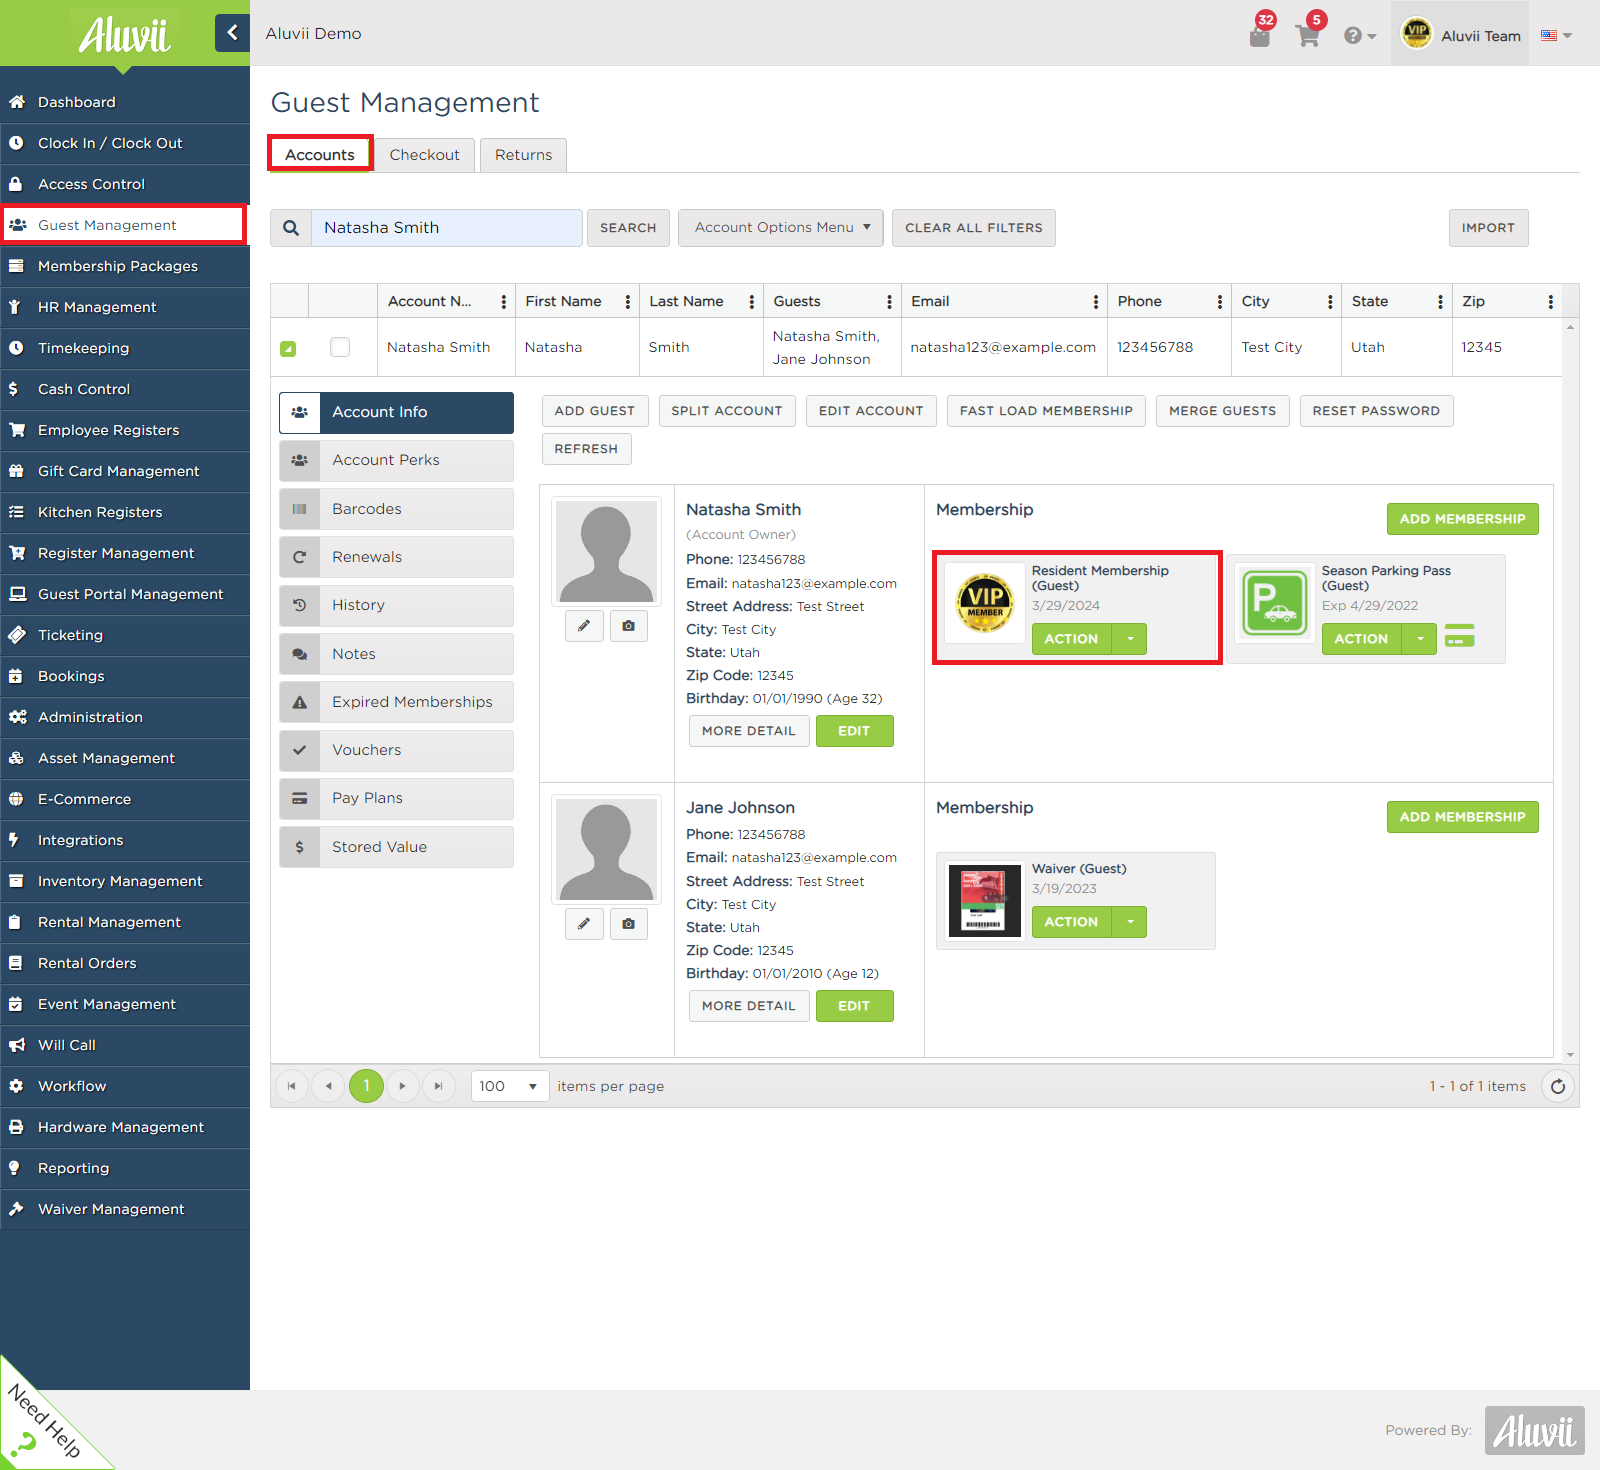
Task: Open column menu for the State column
Action: click(x=1440, y=302)
